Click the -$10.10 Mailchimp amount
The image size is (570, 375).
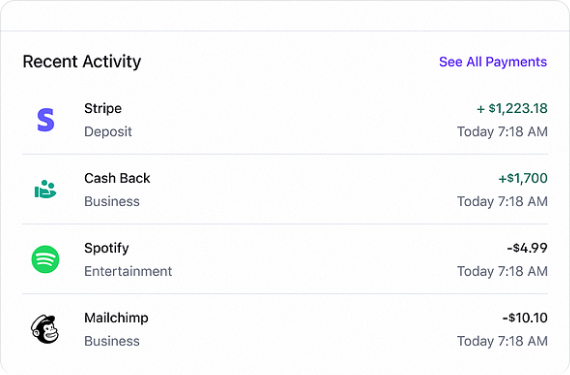point(525,318)
